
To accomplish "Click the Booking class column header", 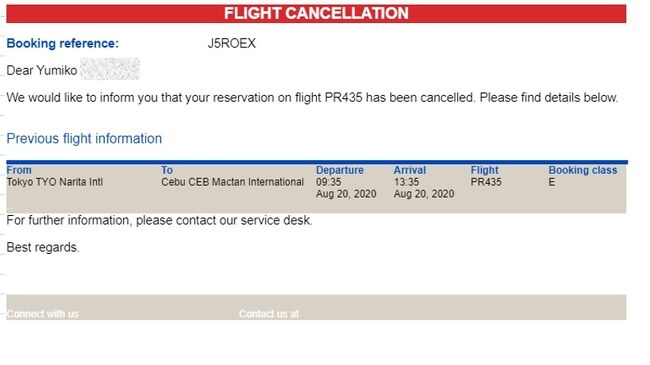I will click(582, 170).
